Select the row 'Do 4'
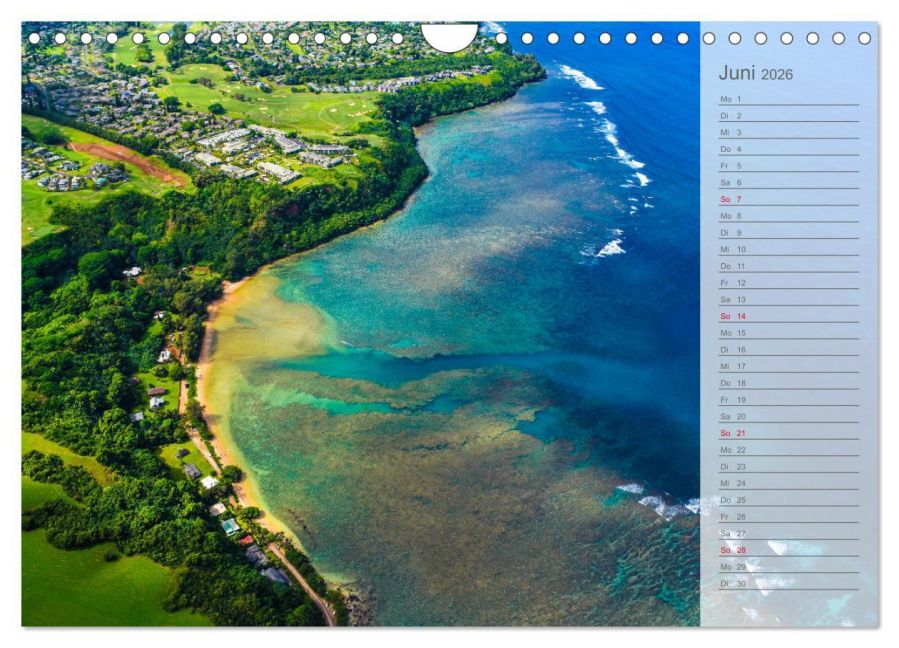This screenshot has height=648, width=899. pos(789,149)
